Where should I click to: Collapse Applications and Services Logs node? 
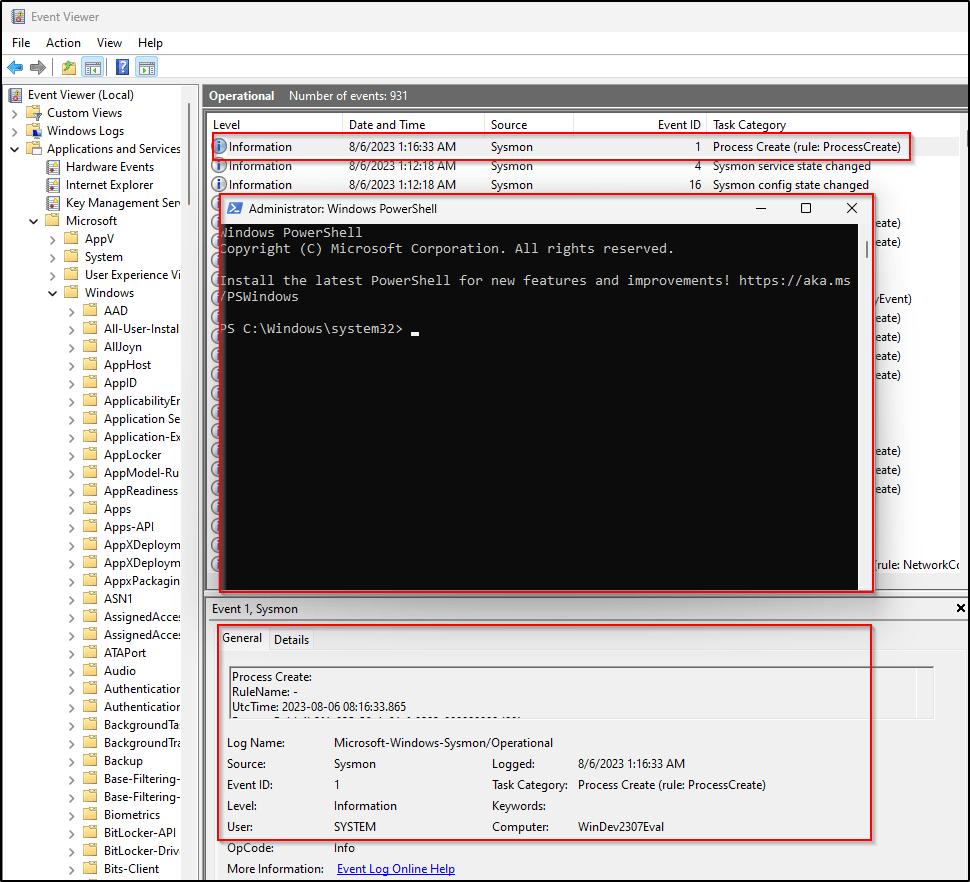point(15,149)
